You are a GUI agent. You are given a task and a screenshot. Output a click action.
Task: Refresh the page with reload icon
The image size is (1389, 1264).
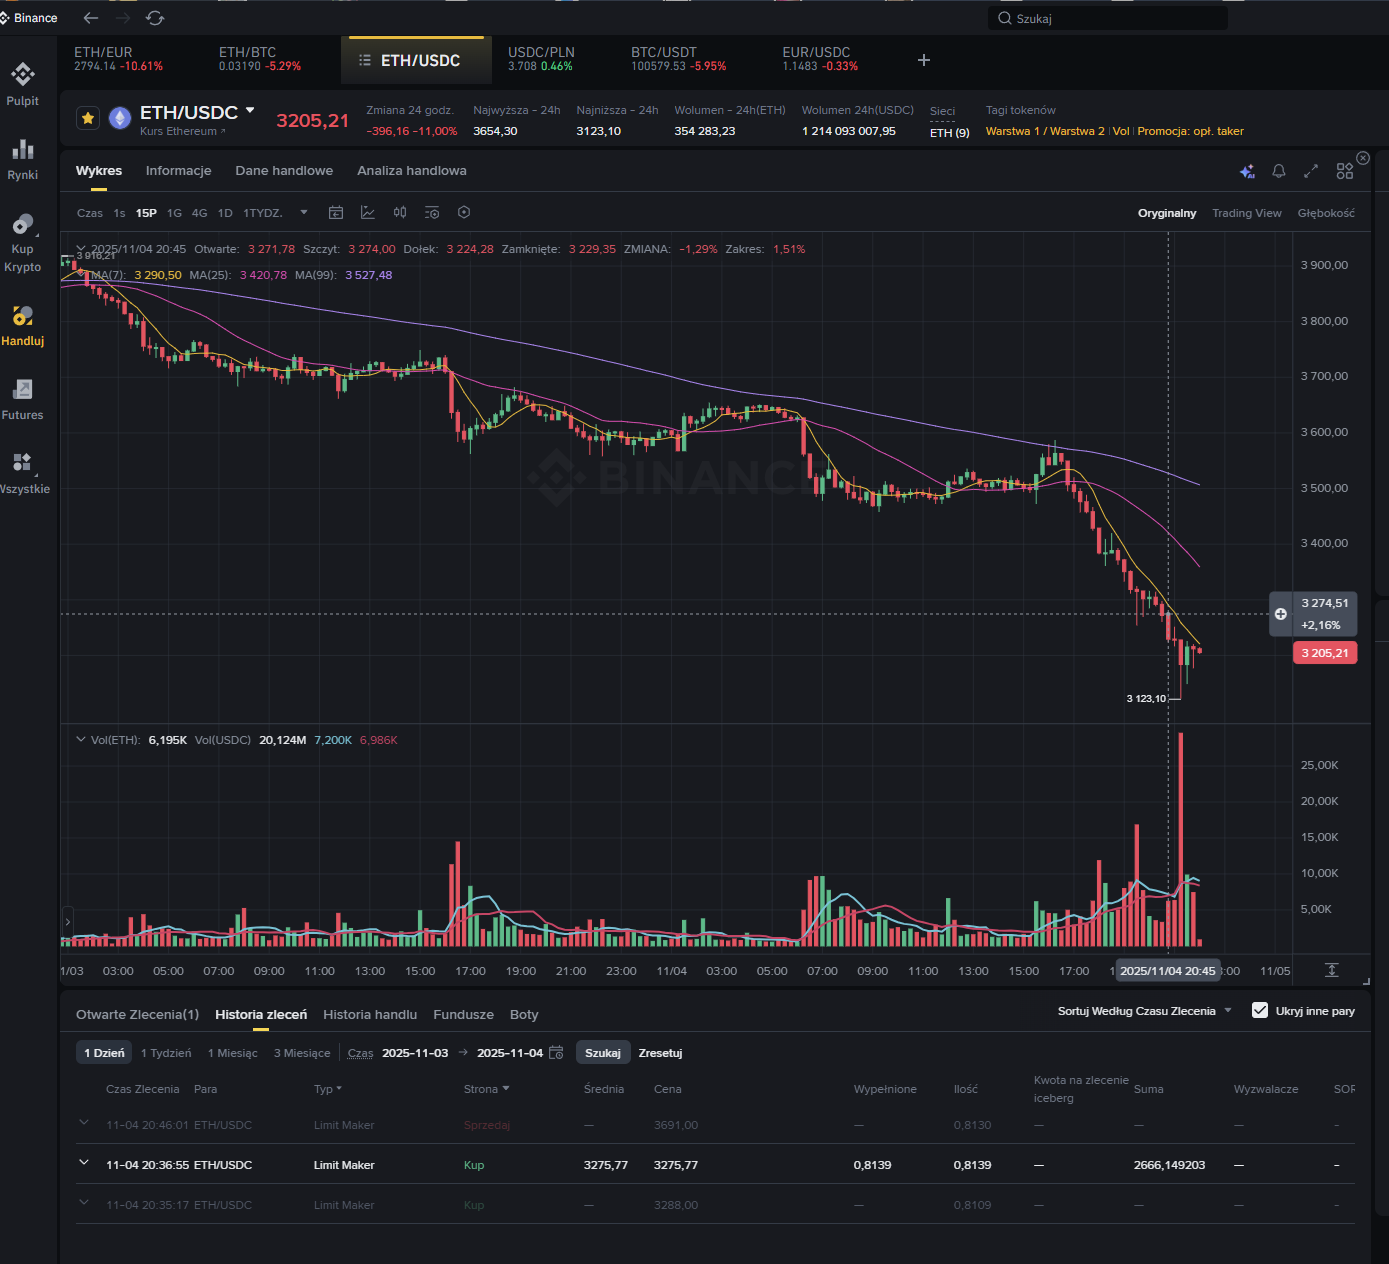click(x=155, y=18)
